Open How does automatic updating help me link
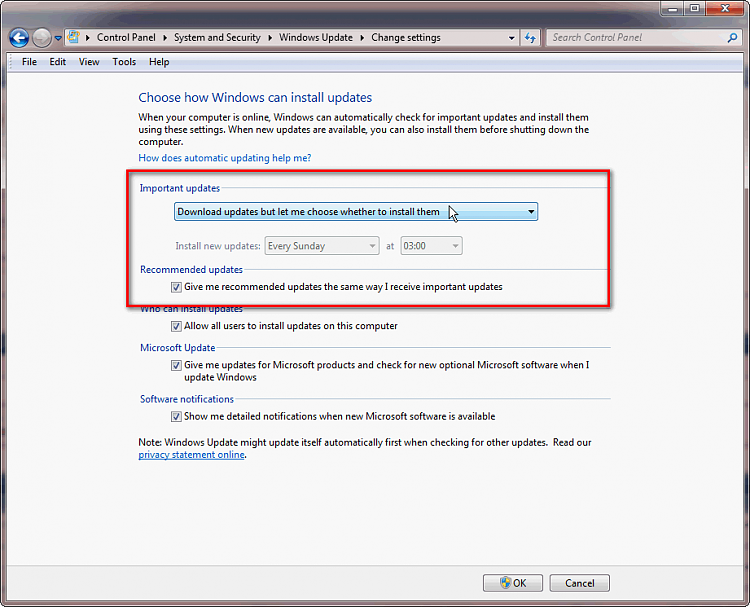This screenshot has width=750, height=607. (x=225, y=158)
